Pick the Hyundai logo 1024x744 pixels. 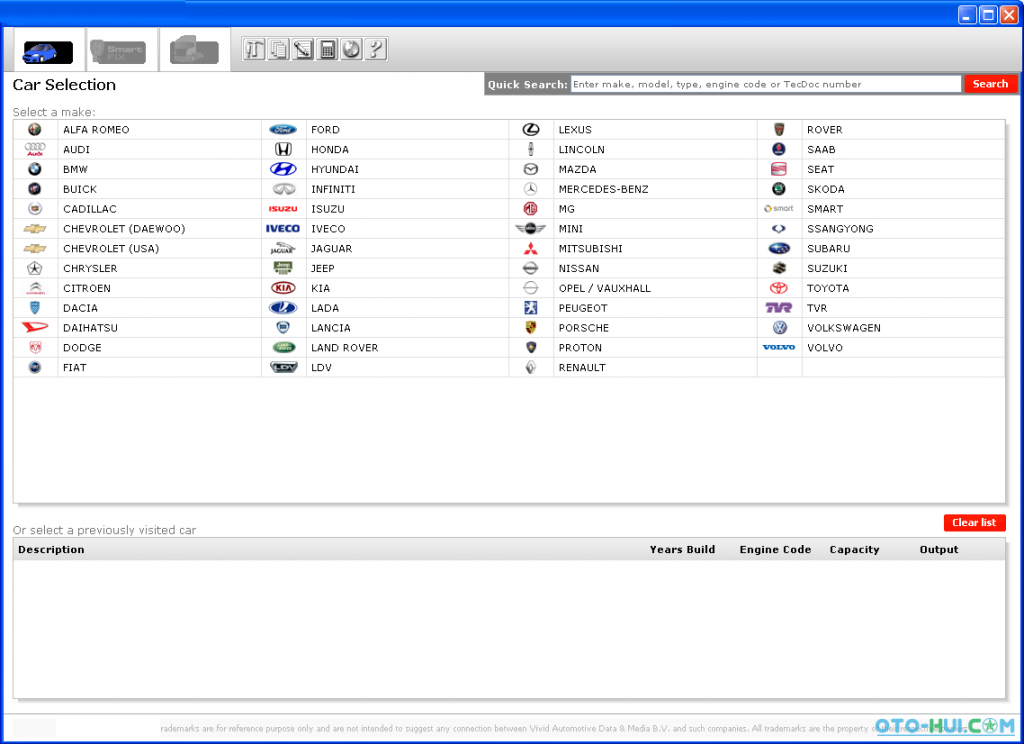[283, 169]
